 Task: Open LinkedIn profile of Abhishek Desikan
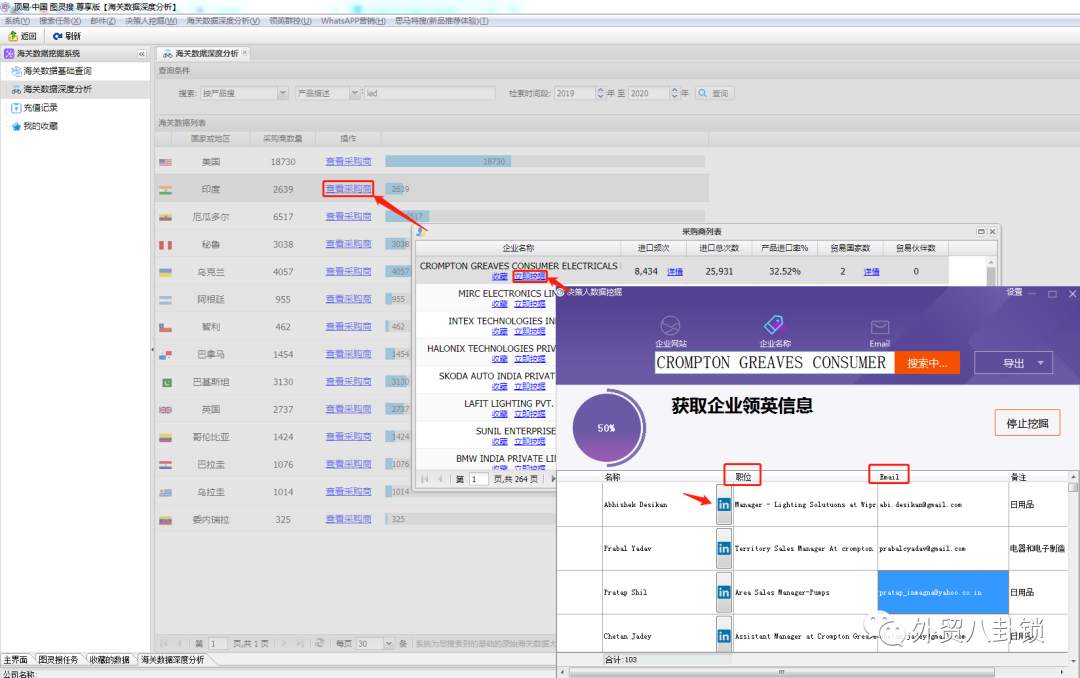724,504
